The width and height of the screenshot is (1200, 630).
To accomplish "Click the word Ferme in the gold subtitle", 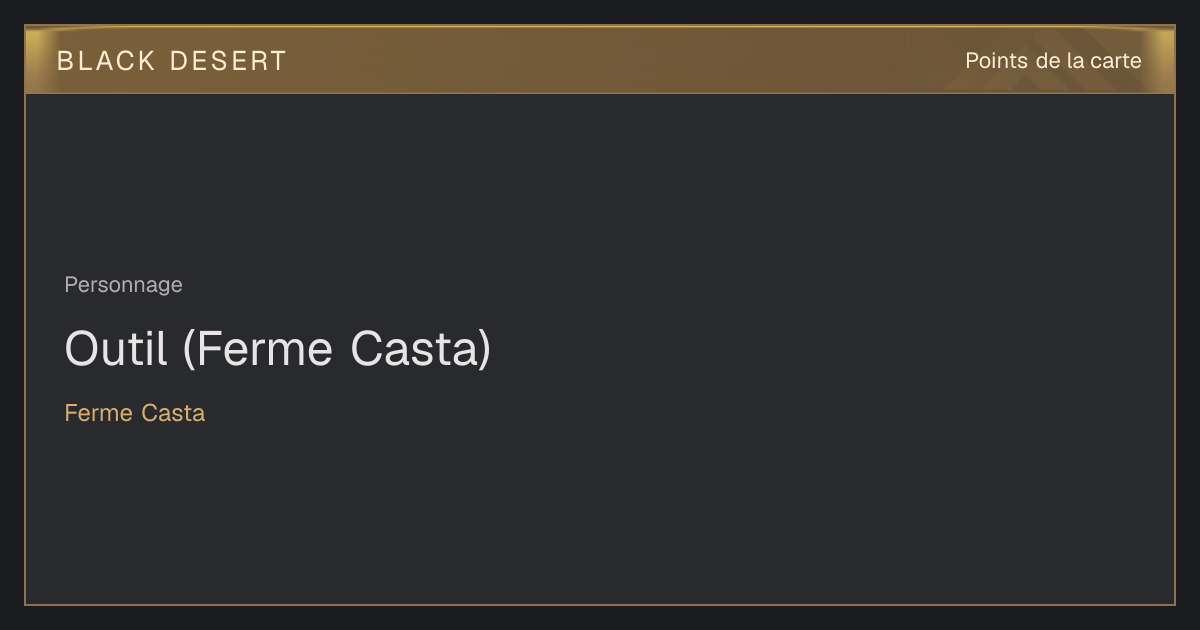I will [x=99, y=413].
